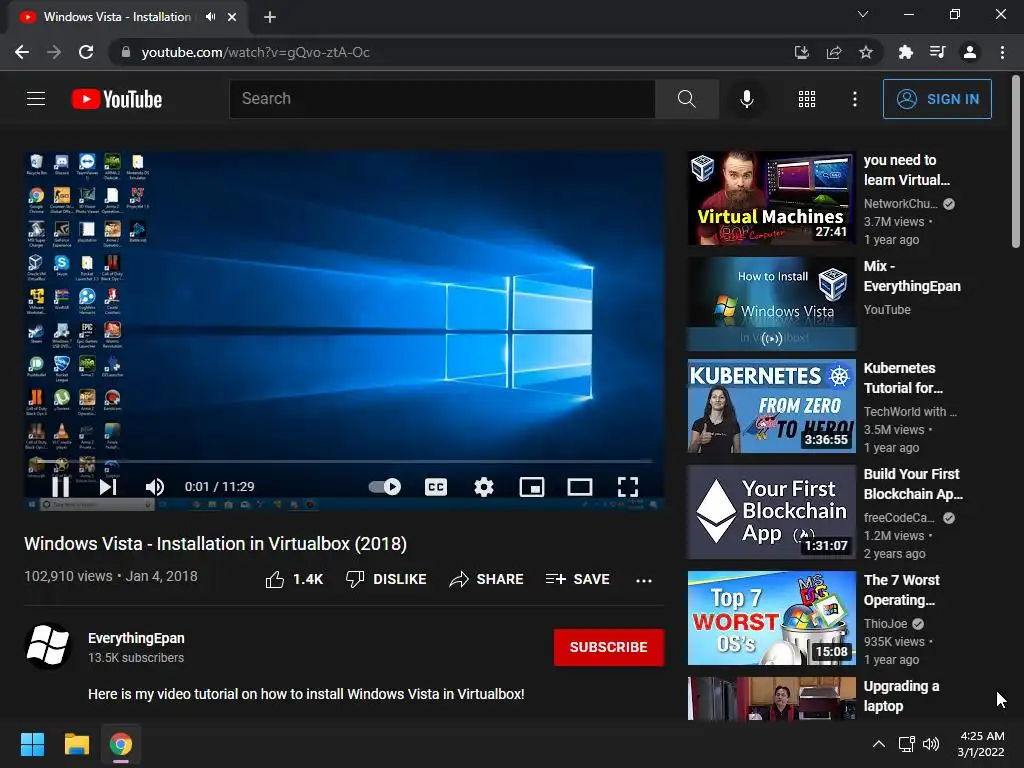
Task: Open The 7 Worst Operating Systems title
Action: click(901, 590)
